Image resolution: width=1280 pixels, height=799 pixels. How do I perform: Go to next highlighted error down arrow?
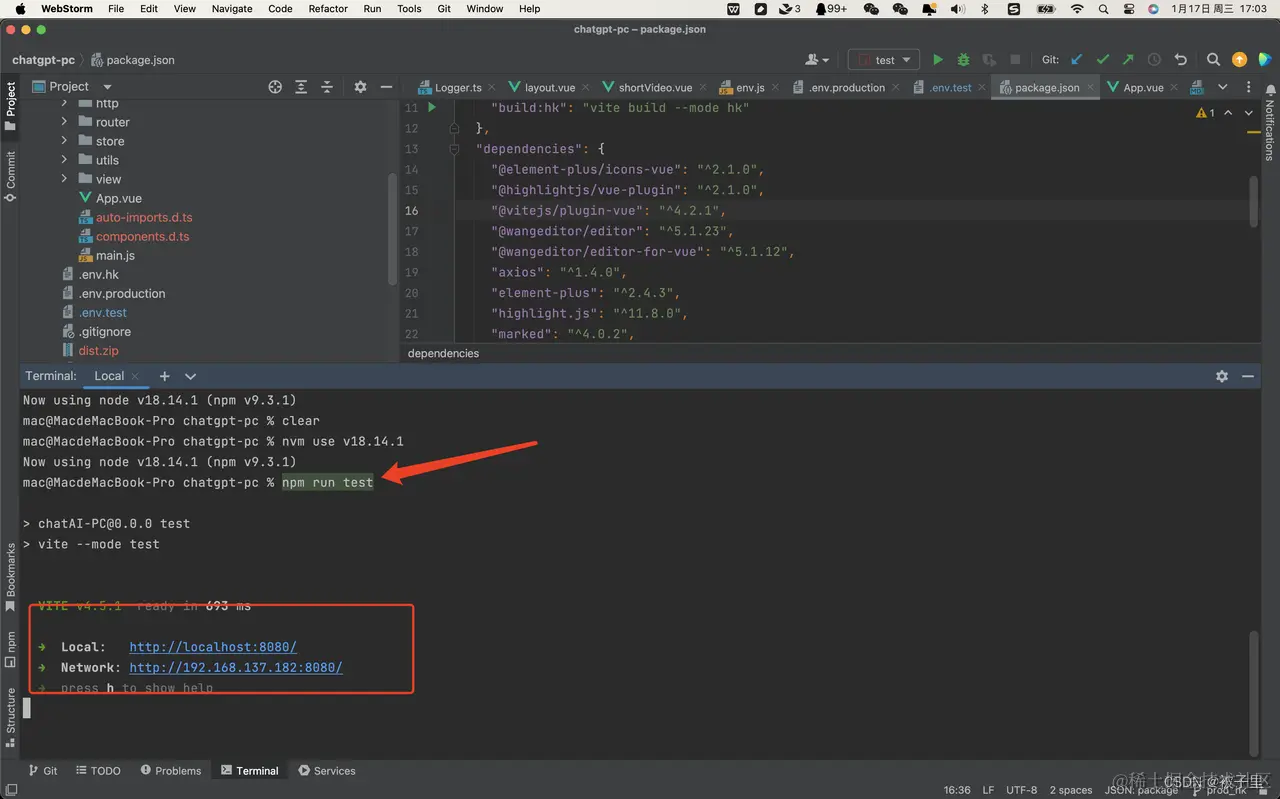(1248, 113)
